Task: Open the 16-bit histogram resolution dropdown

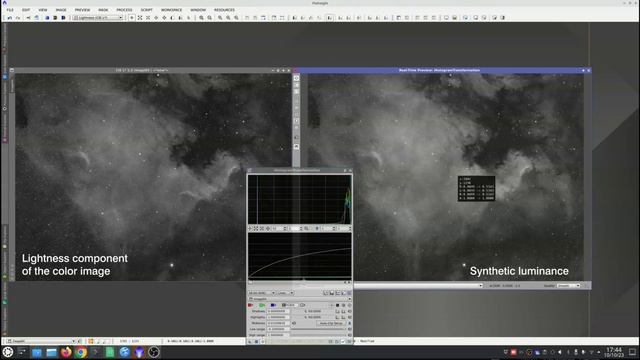Action: coord(262,293)
